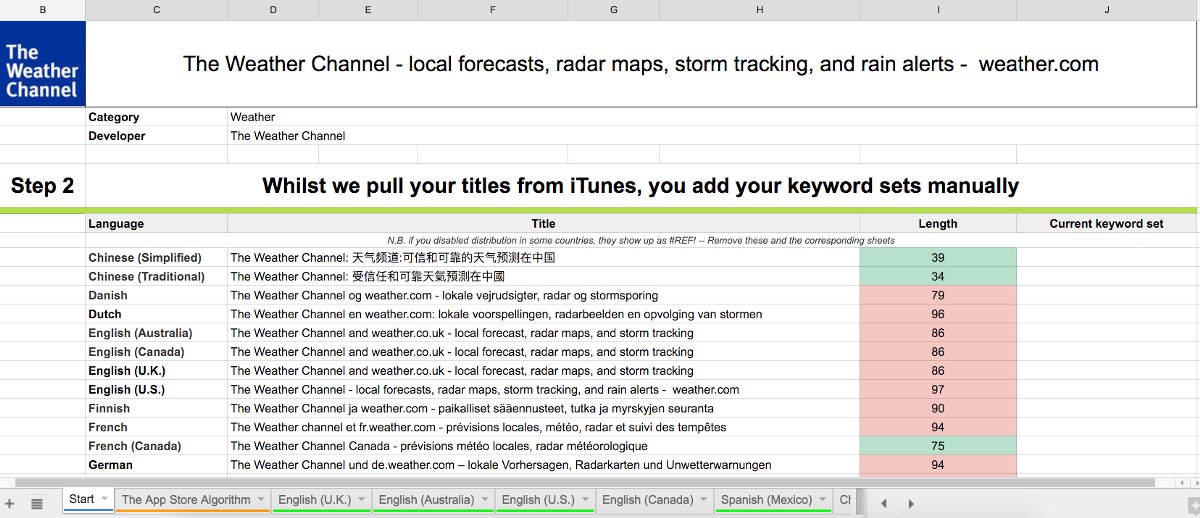Select the Danish language cell
The image size is (1200, 518).
tap(156, 296)
